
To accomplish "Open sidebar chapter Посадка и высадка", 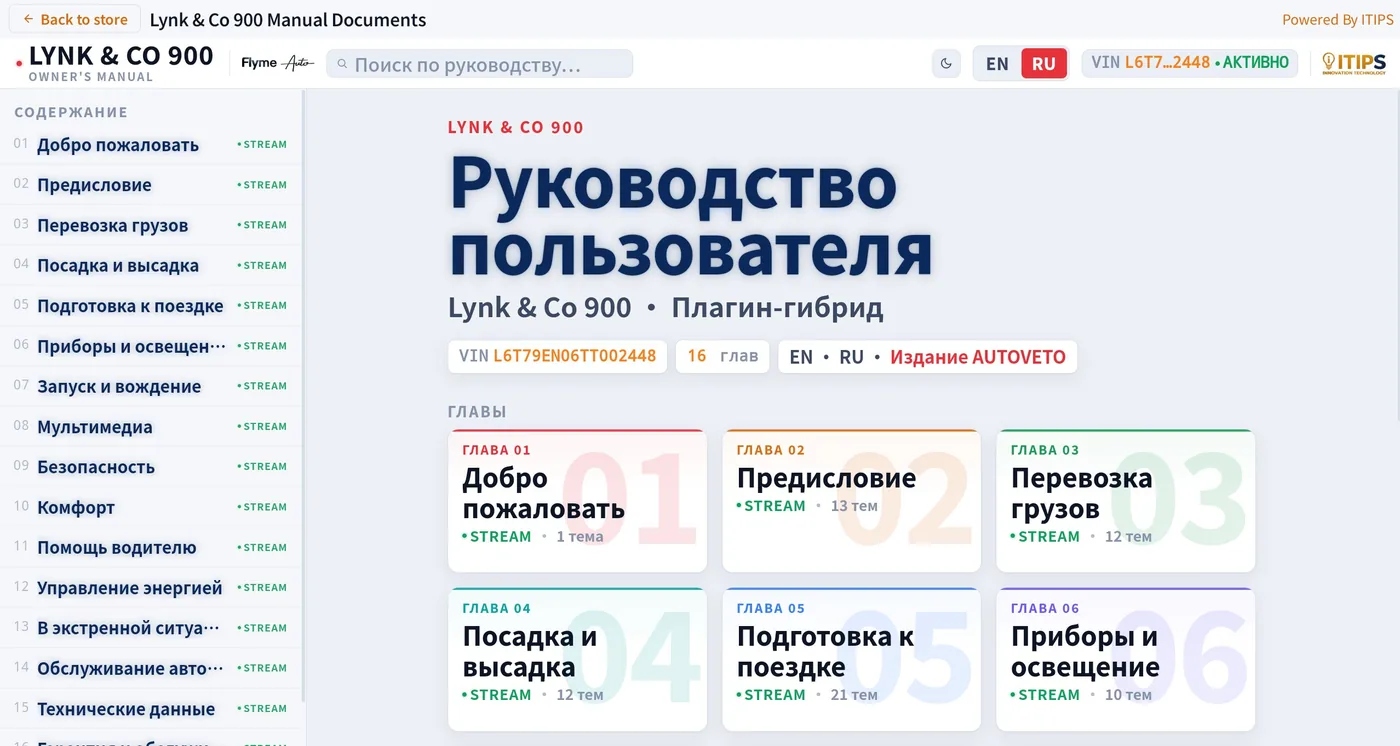I will click(x=151, y=265).
